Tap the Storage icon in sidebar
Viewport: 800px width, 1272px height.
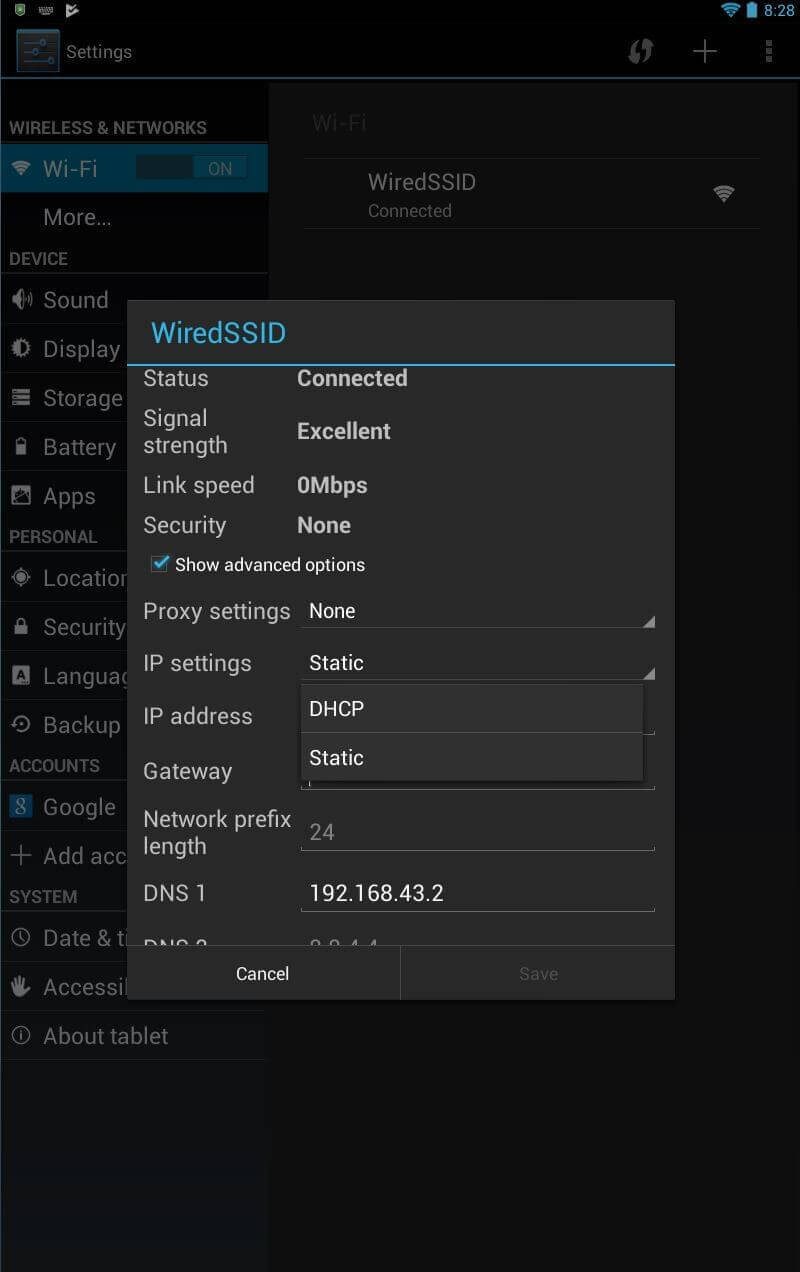pyautogui.click(x=21, y=397)
